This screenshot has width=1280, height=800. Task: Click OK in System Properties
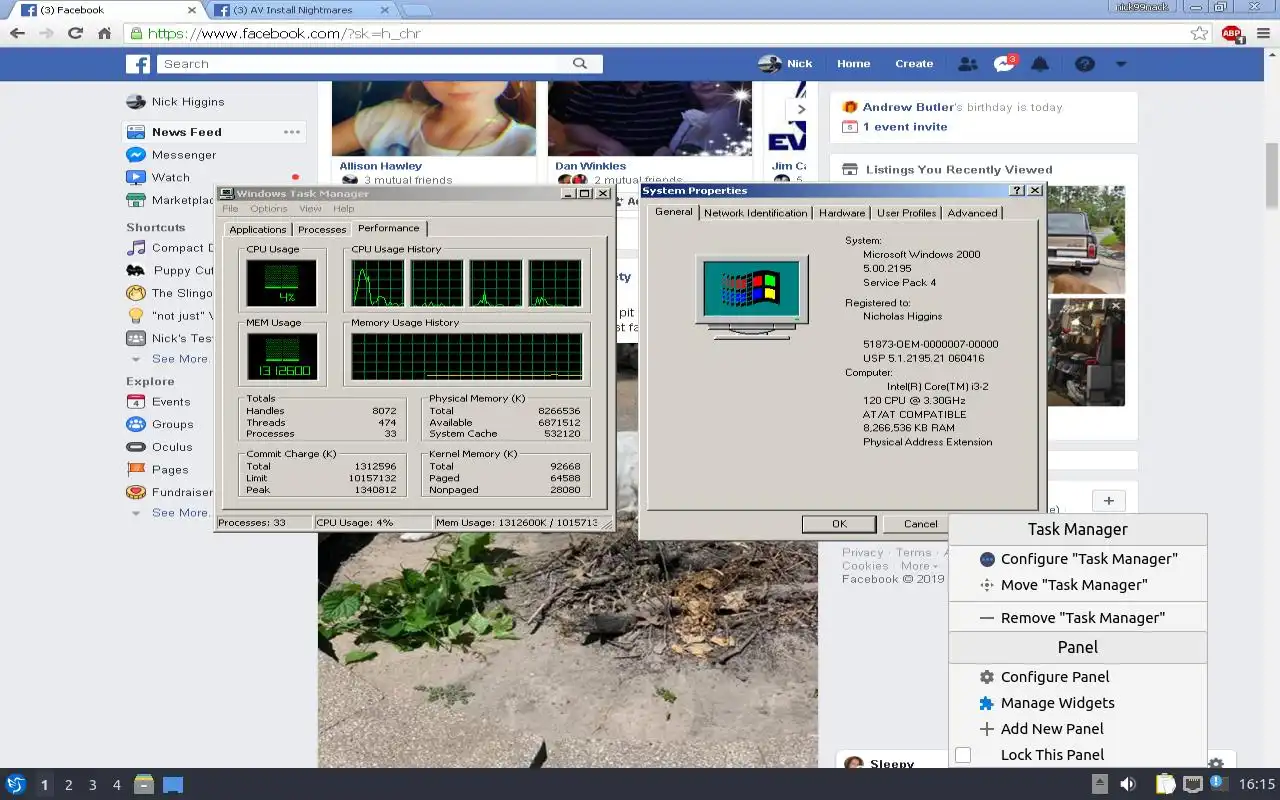click(x=839, y=524)
